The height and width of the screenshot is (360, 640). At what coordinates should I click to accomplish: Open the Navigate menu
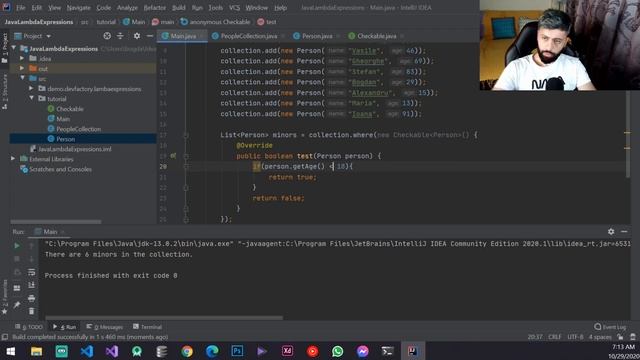point(78,8)
